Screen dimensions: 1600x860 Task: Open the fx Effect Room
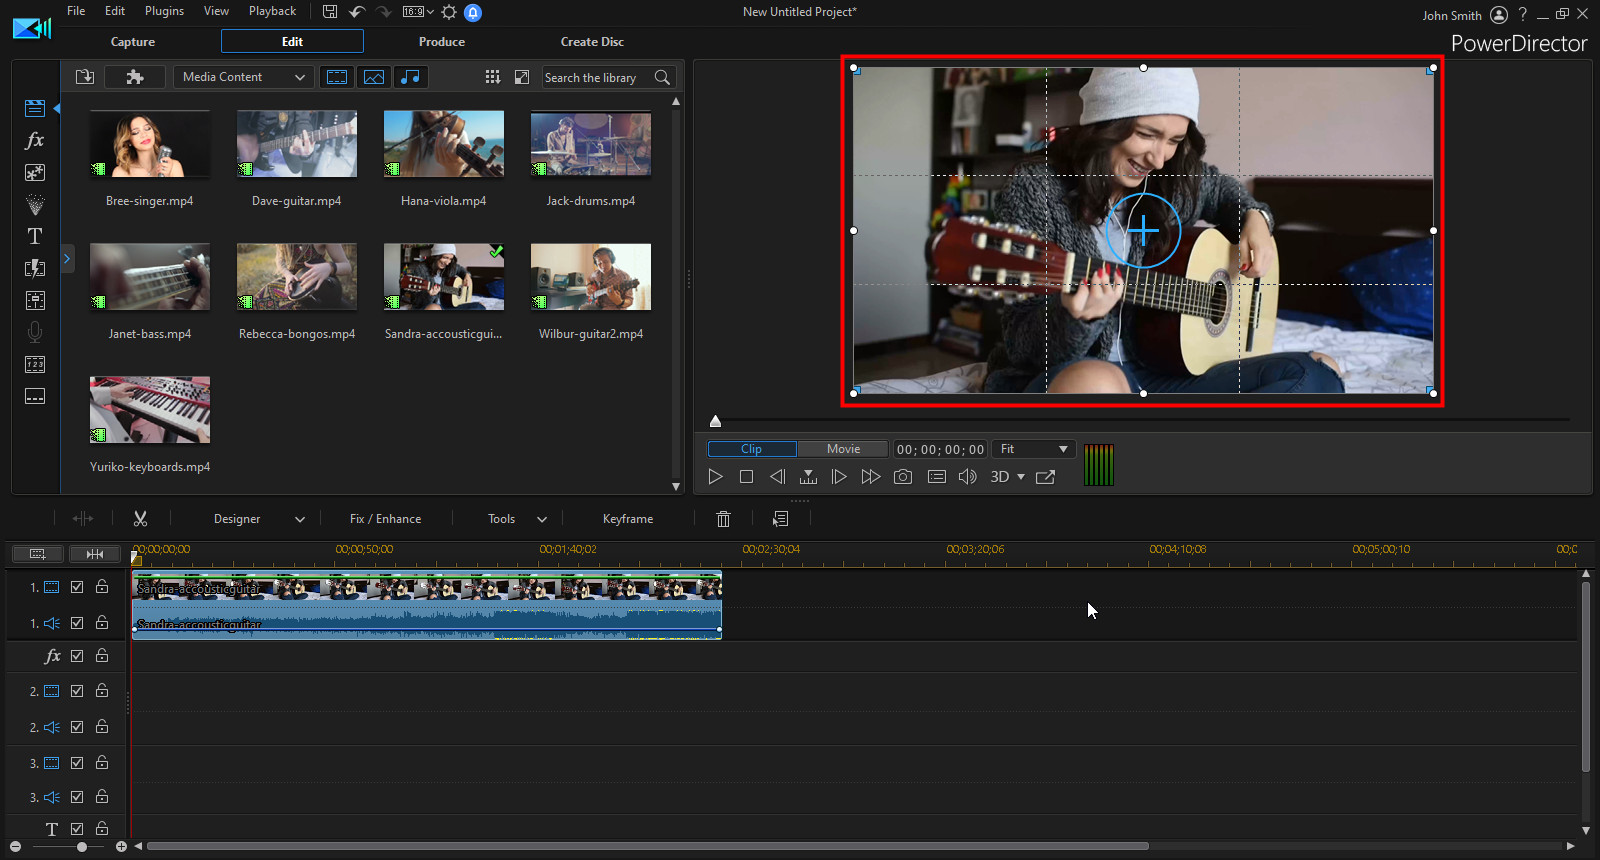[x=35, y=141]
